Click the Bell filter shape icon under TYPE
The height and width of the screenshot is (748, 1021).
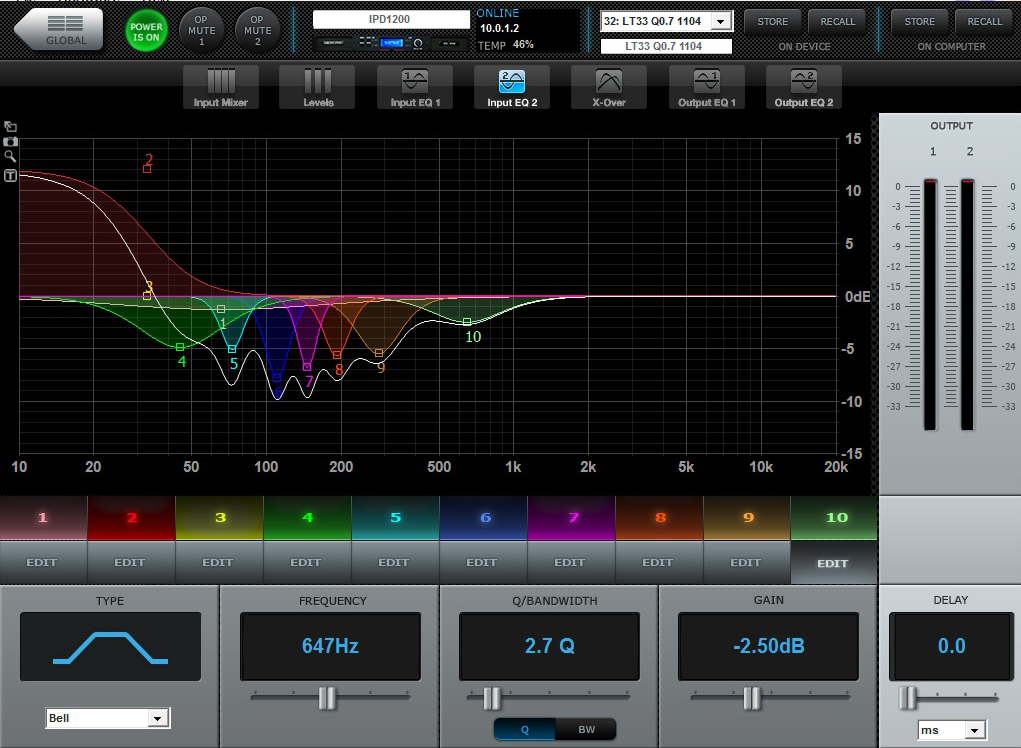coord(110,646)
